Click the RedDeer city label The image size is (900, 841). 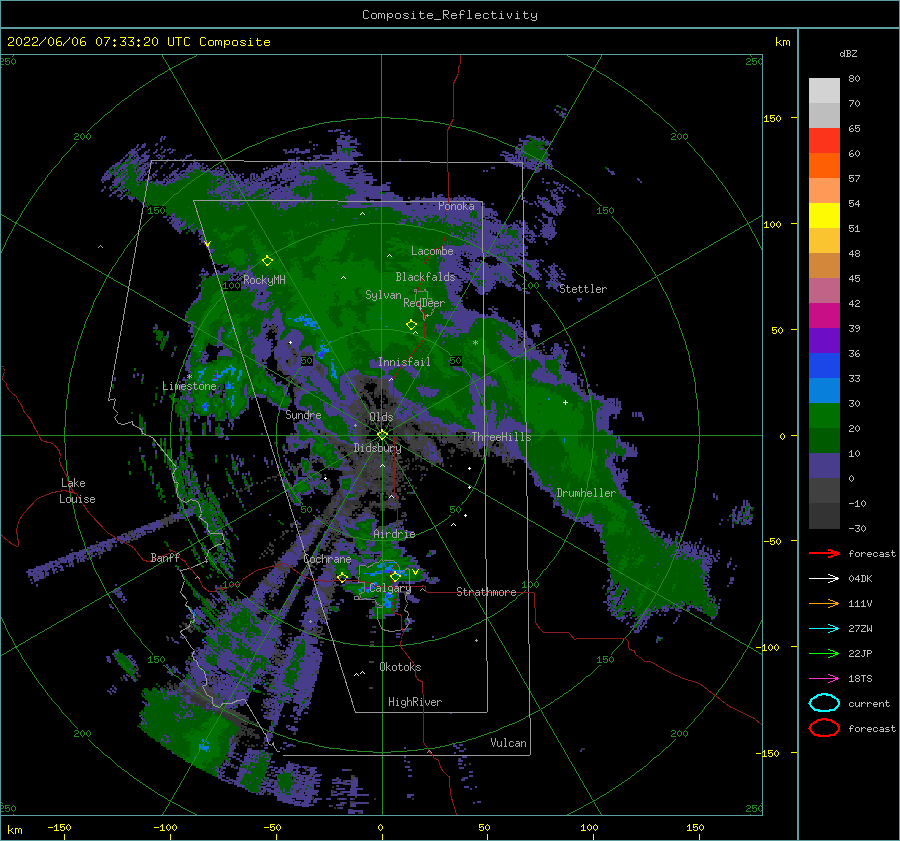pyautogui.click(x=424, y=303)
